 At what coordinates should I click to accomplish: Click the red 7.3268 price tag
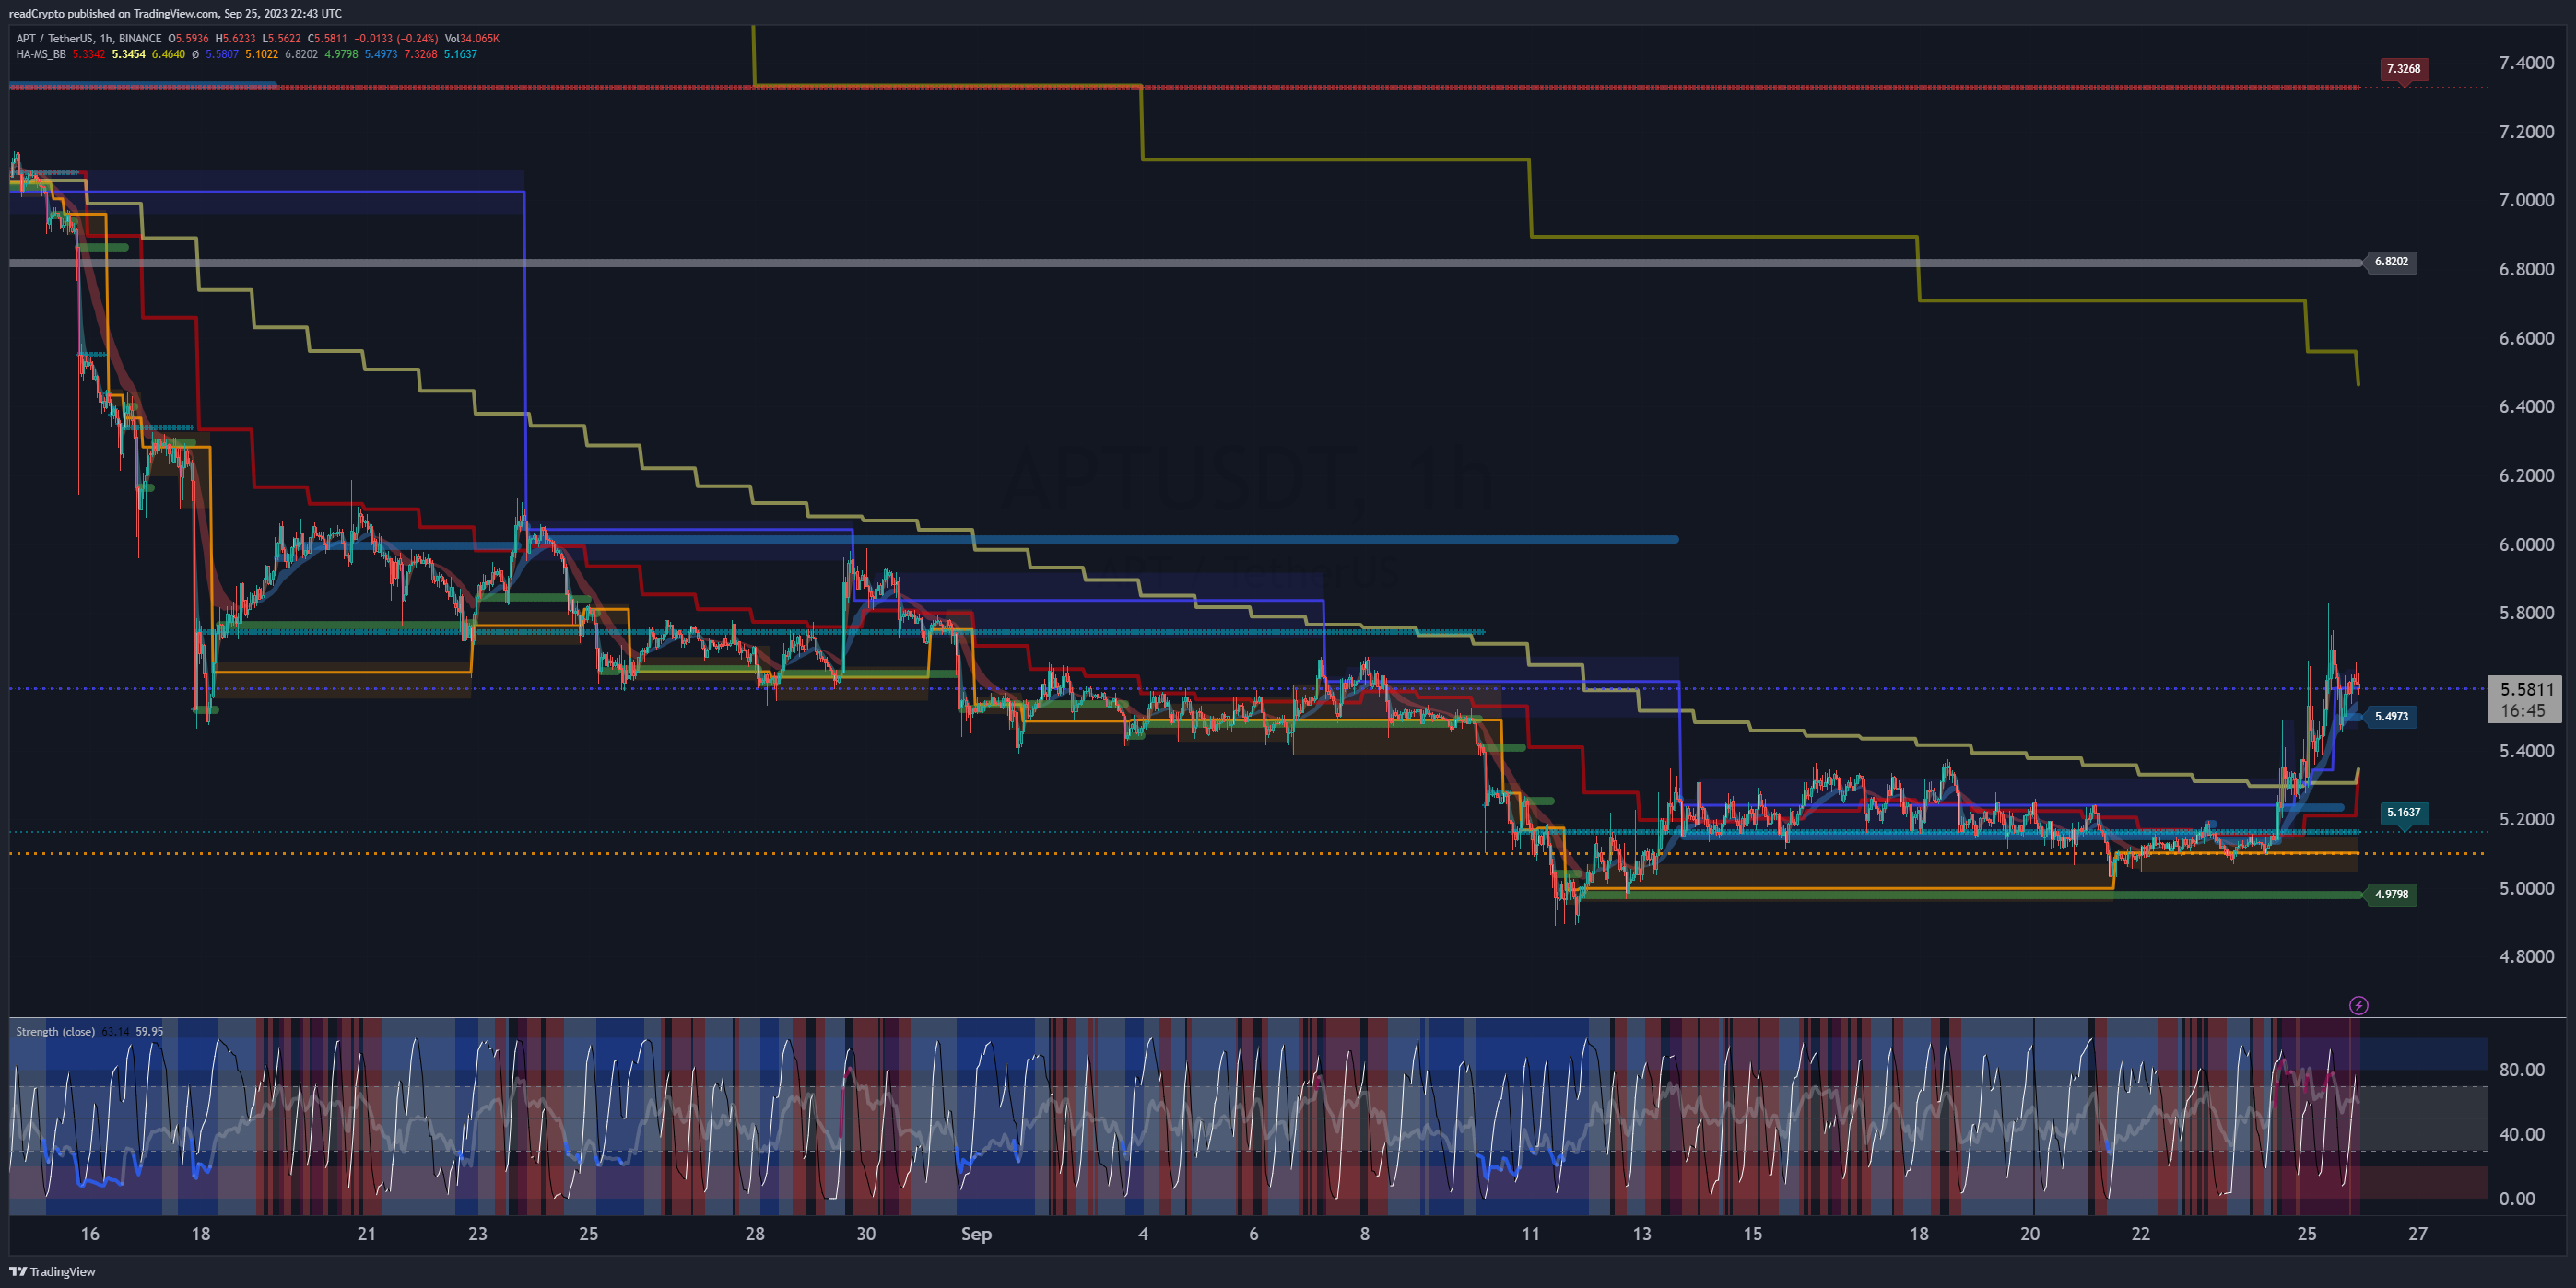pyautogui.click(x=2403, y=69)
